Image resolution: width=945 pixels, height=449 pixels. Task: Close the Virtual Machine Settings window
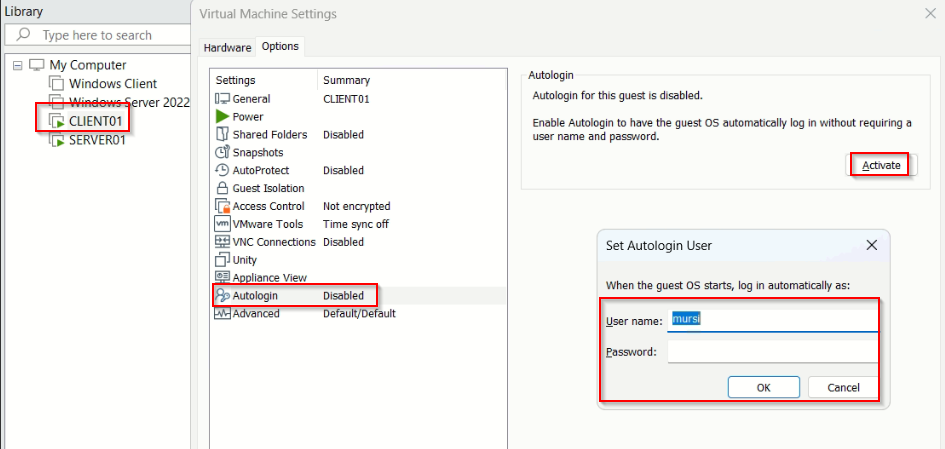pyautogui.click(x=931, y=14)
